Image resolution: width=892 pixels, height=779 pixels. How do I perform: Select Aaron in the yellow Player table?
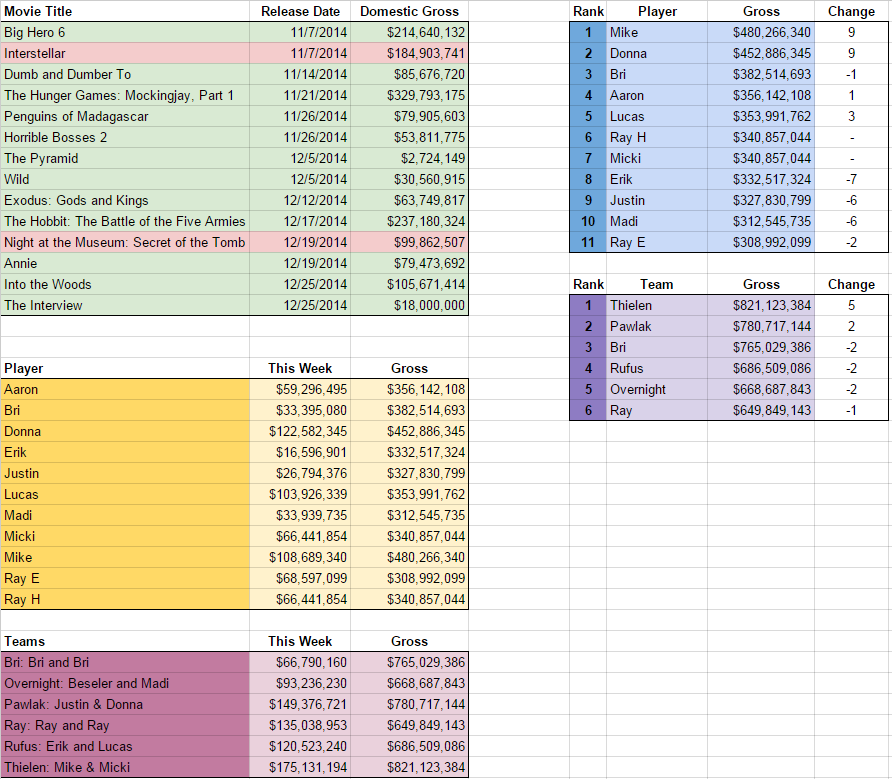[125, 390]
